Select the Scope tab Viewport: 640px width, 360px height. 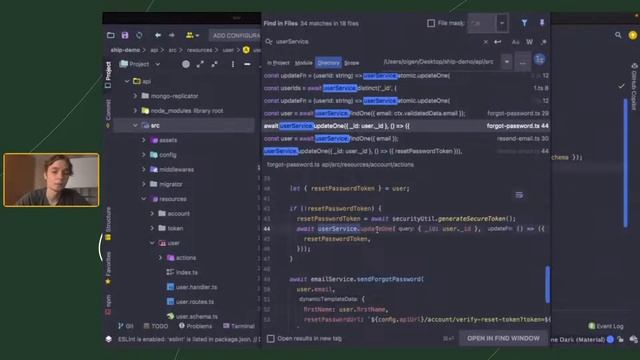(x=351, y=63)
